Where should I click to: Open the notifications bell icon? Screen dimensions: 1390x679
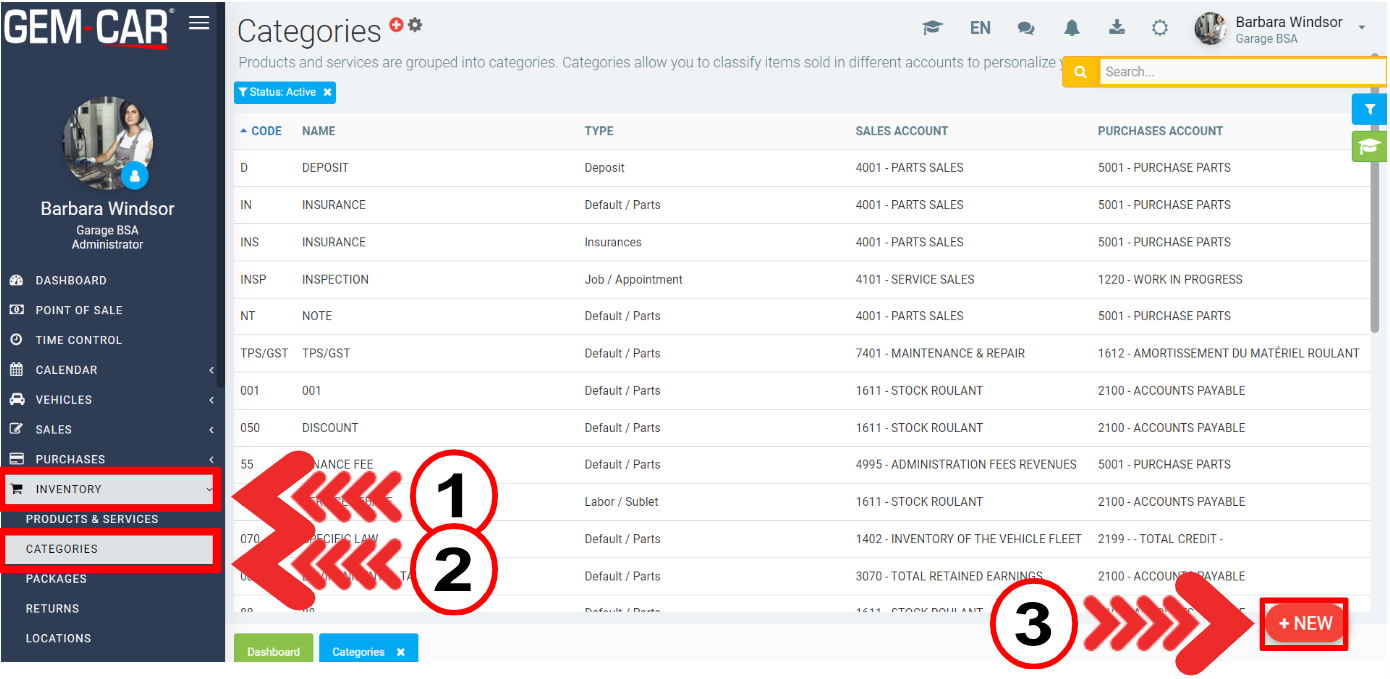tap(1072, 28)
